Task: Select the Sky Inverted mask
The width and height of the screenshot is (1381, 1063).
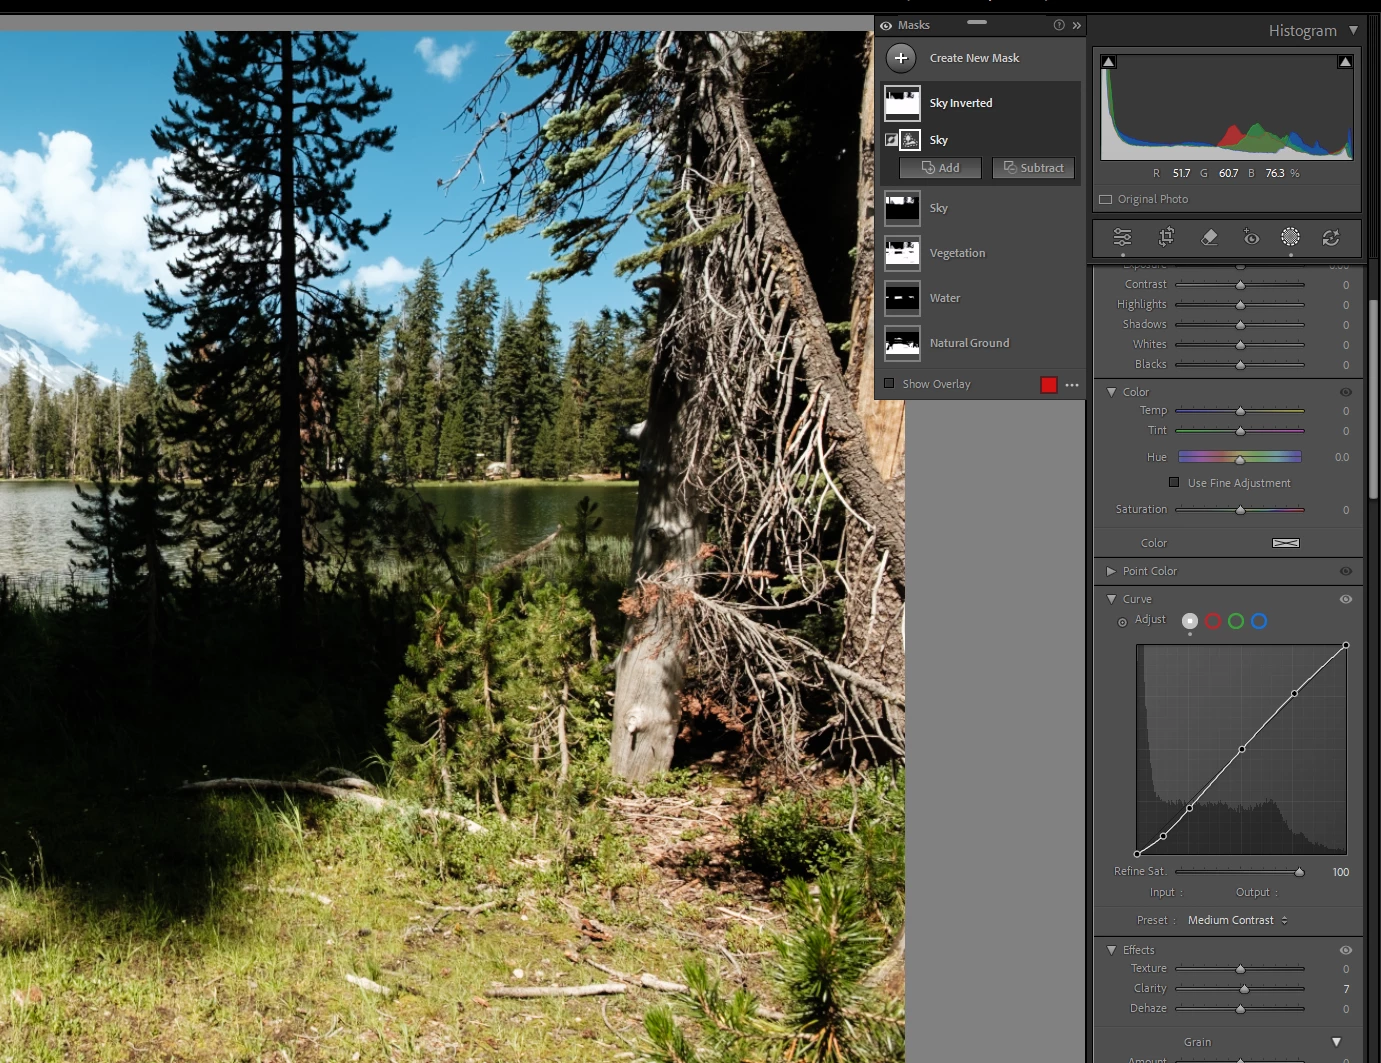Action: point(979,103)
